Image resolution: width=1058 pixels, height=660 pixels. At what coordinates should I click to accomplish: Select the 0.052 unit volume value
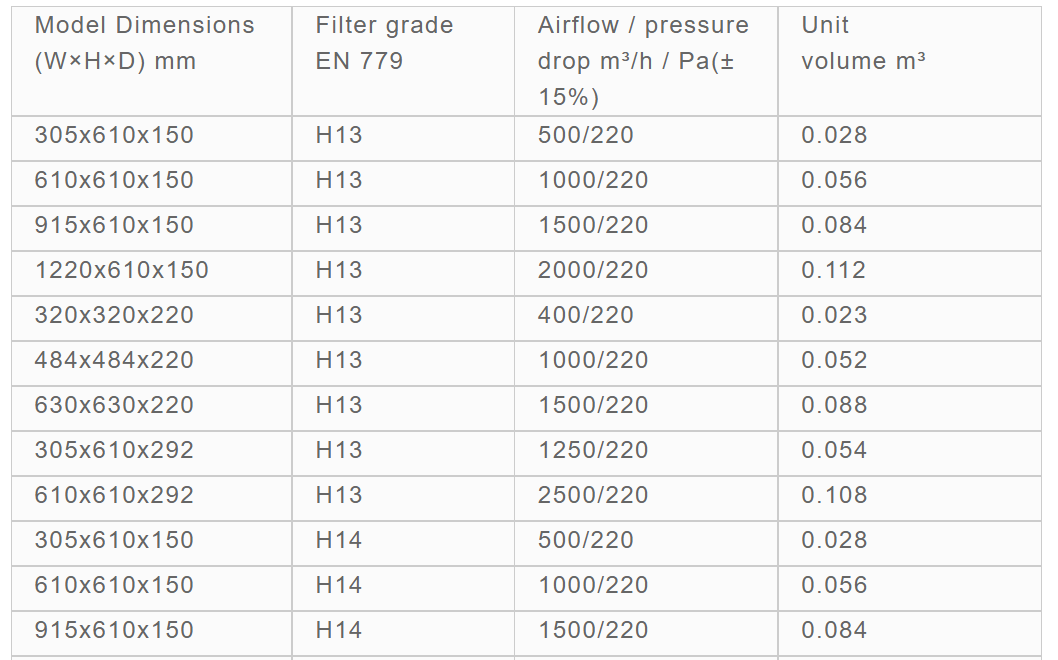click(x=834, y=360)
